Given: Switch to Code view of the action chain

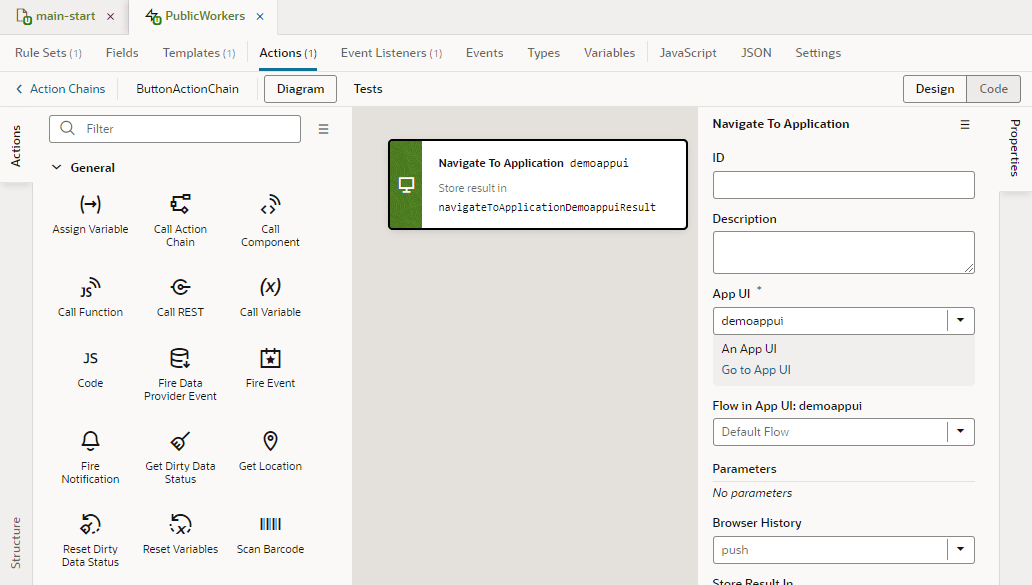Looking at the screenshot, I should pyautogui.click(x=993, y=88).
